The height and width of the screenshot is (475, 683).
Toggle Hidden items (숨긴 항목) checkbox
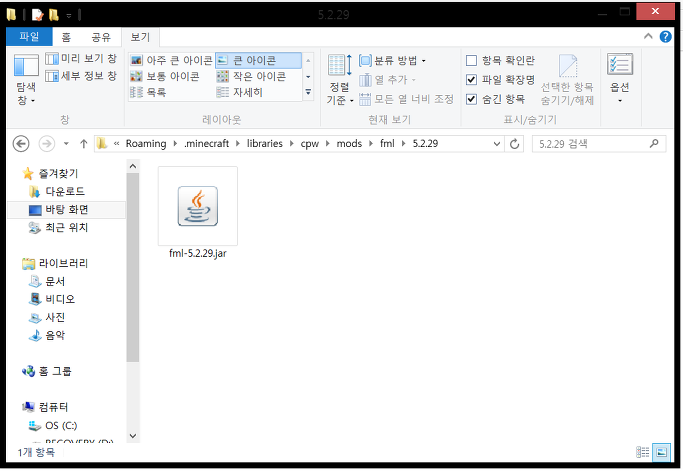click(495, 99)
